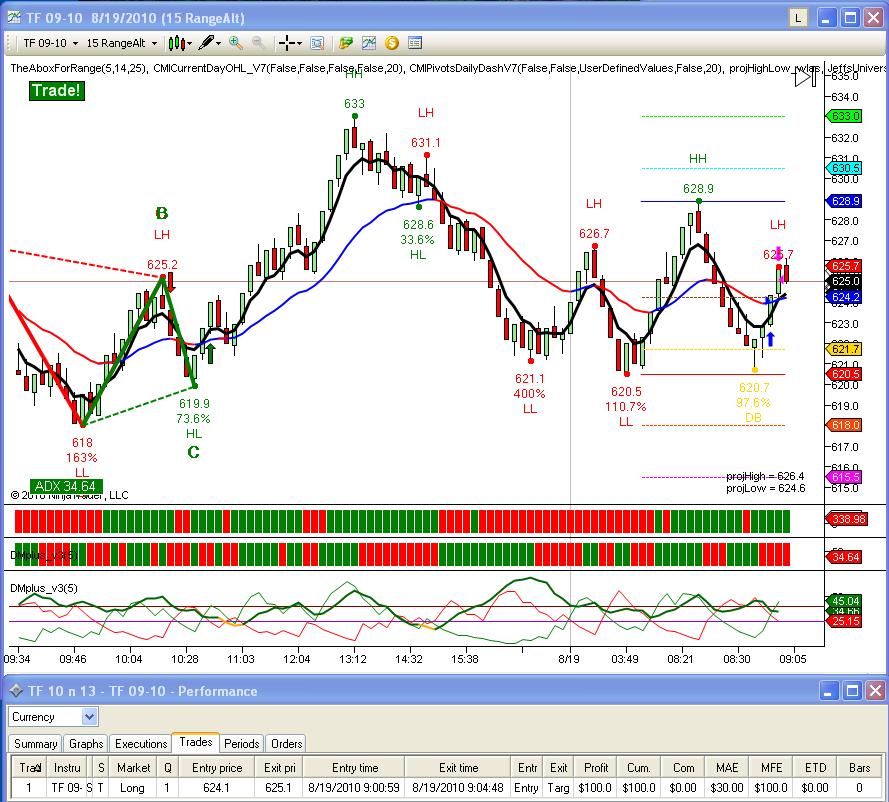Sort by the Entry price column header
The height and width of the screenshot is (802, 889).
point(217,767)
